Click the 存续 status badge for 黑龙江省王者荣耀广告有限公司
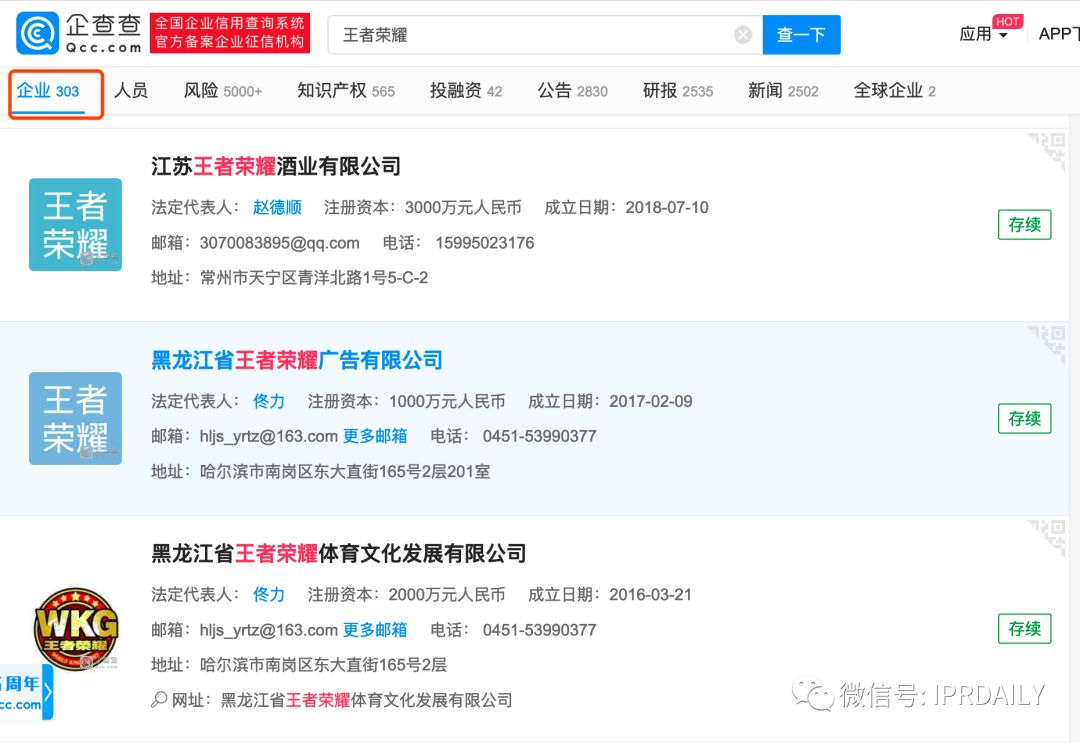Viewport: 1080px width, 743px height. [x=1024, y=418]
